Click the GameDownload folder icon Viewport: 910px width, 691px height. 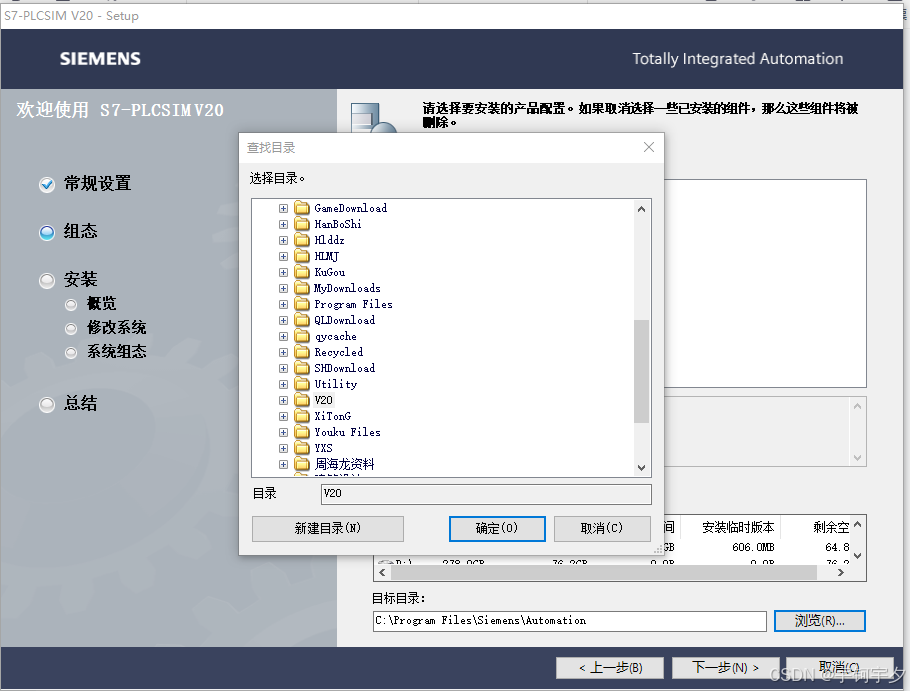pos(302,208)
